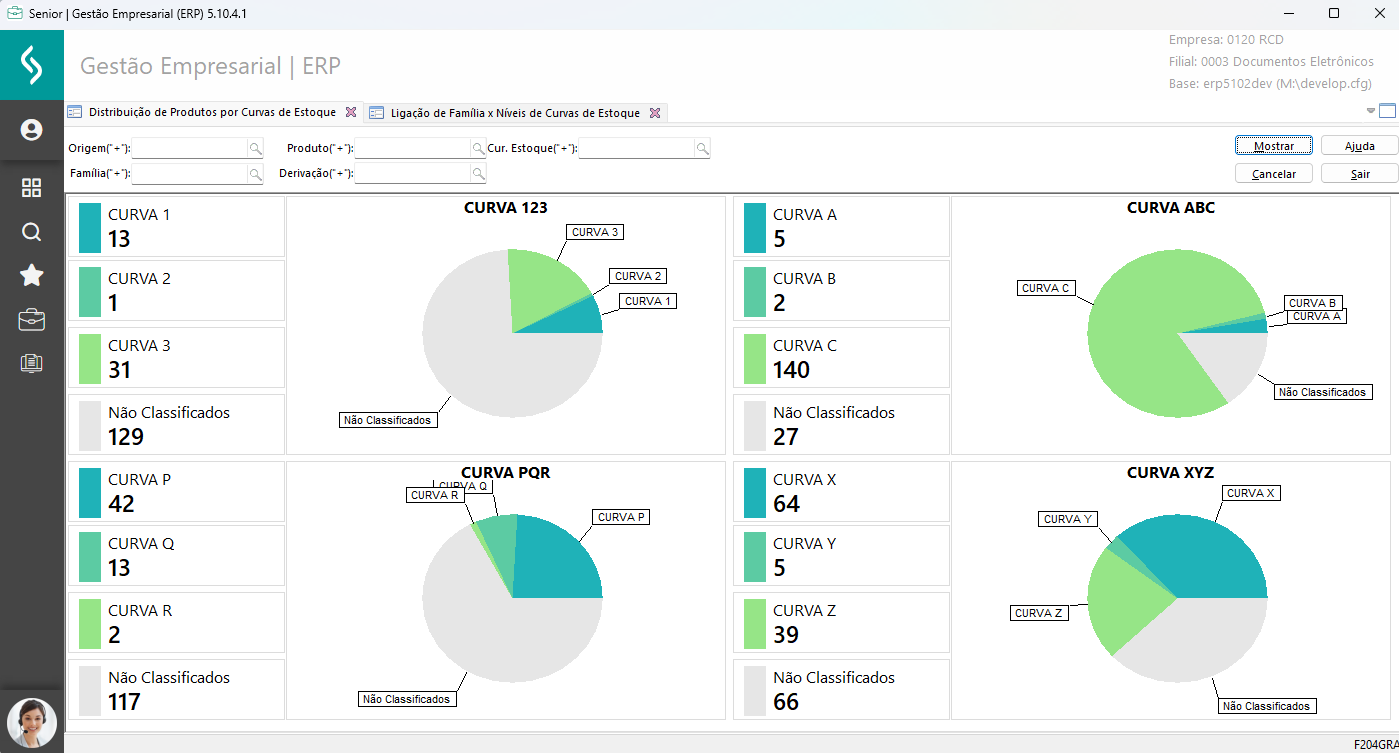1399x753 pixels.
Task: Close the Distribuição de Produtos por Curvas tab
Action: 350,113
